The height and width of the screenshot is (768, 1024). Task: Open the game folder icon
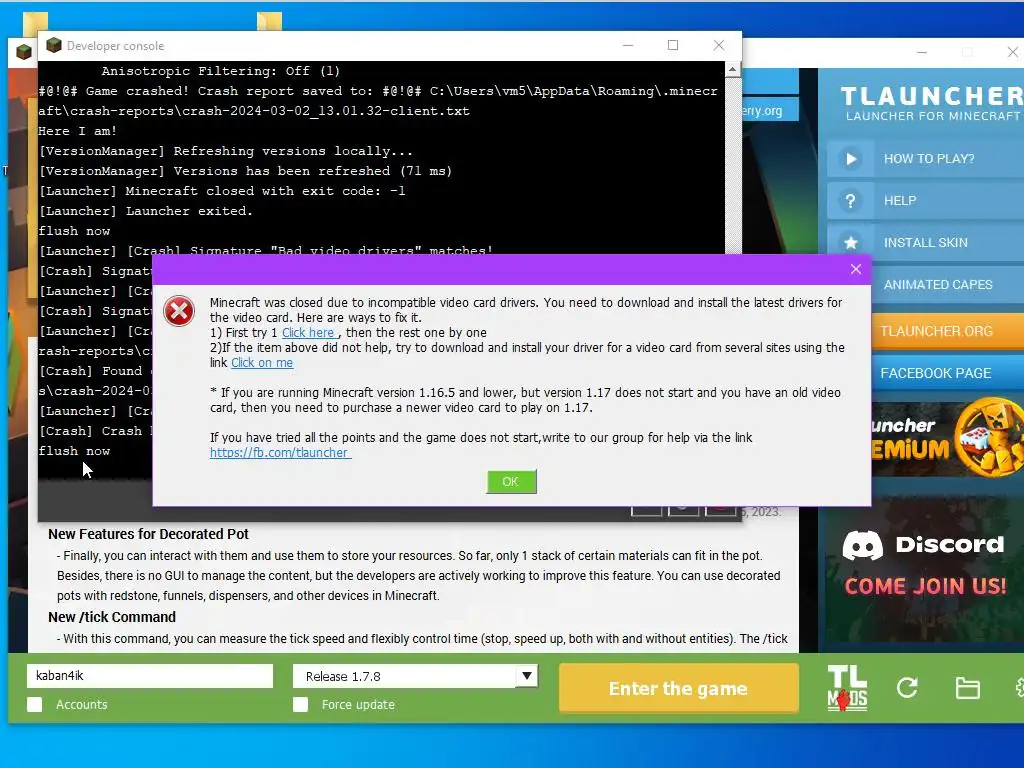pos(967,688)
